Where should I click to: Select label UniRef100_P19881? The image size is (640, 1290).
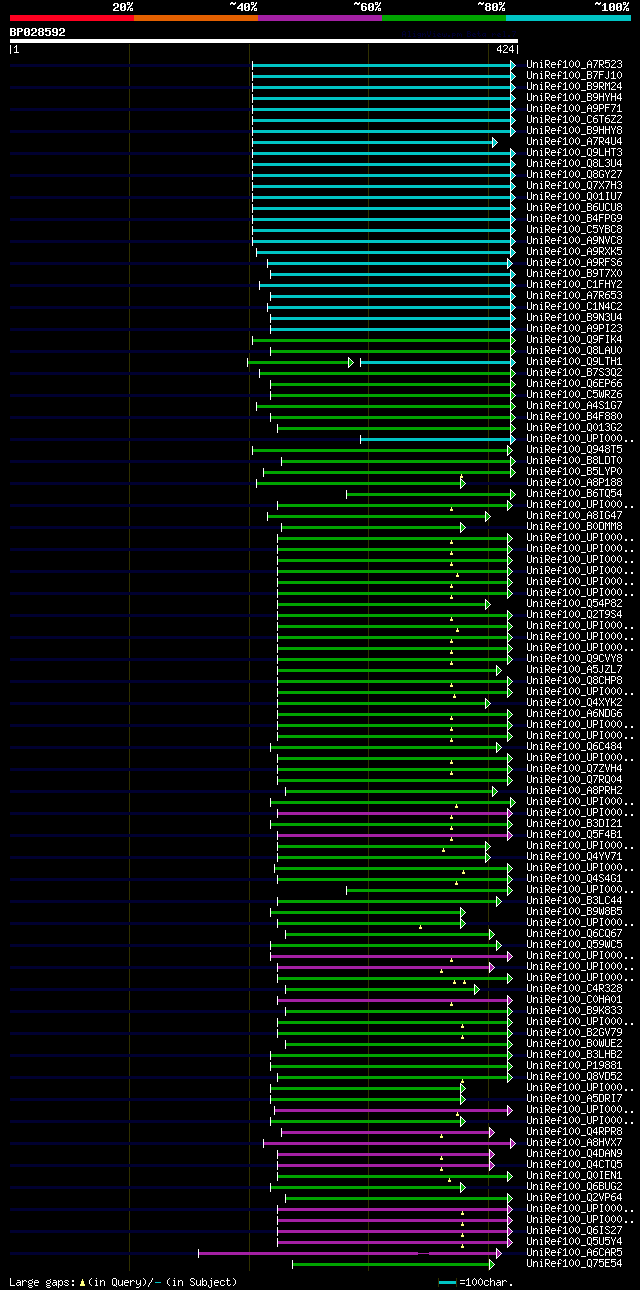[574, 1065]
